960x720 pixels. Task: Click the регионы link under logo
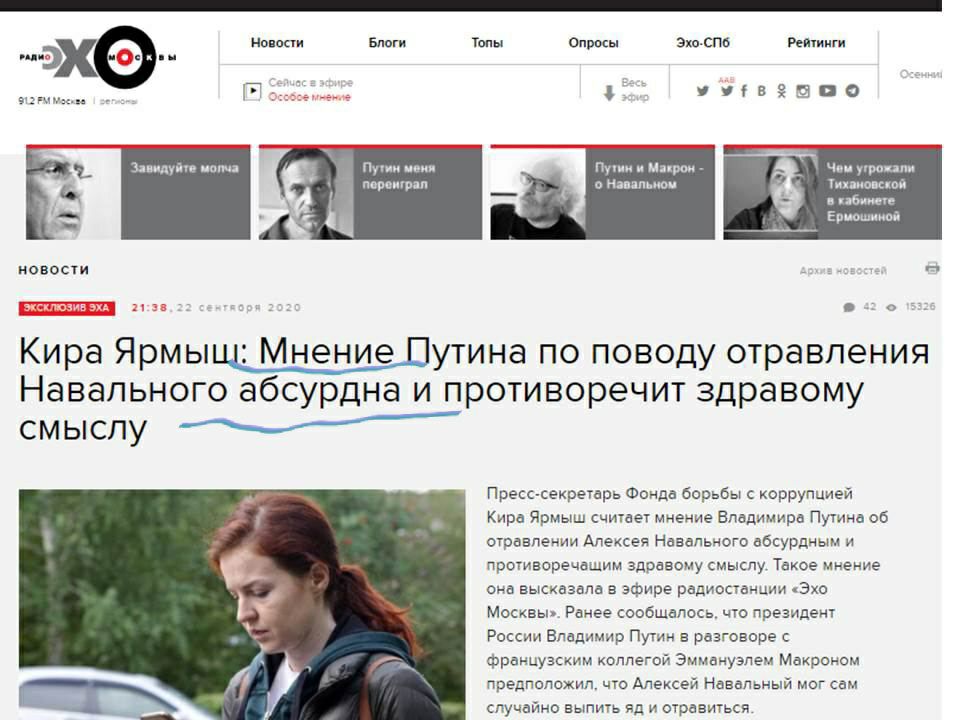pos(118,101)
